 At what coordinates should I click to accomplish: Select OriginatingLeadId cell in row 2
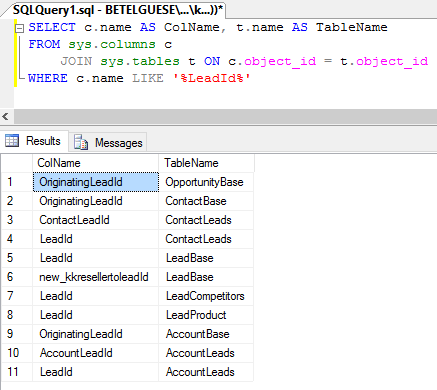click(96, 201)
